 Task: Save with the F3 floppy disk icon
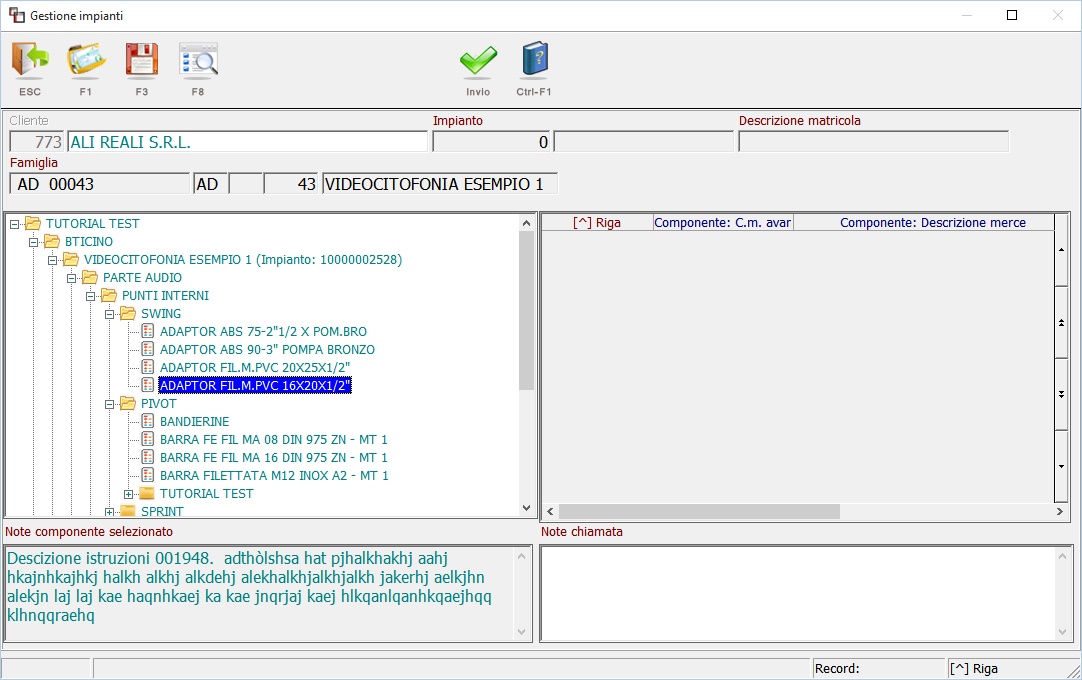[141, 60]
